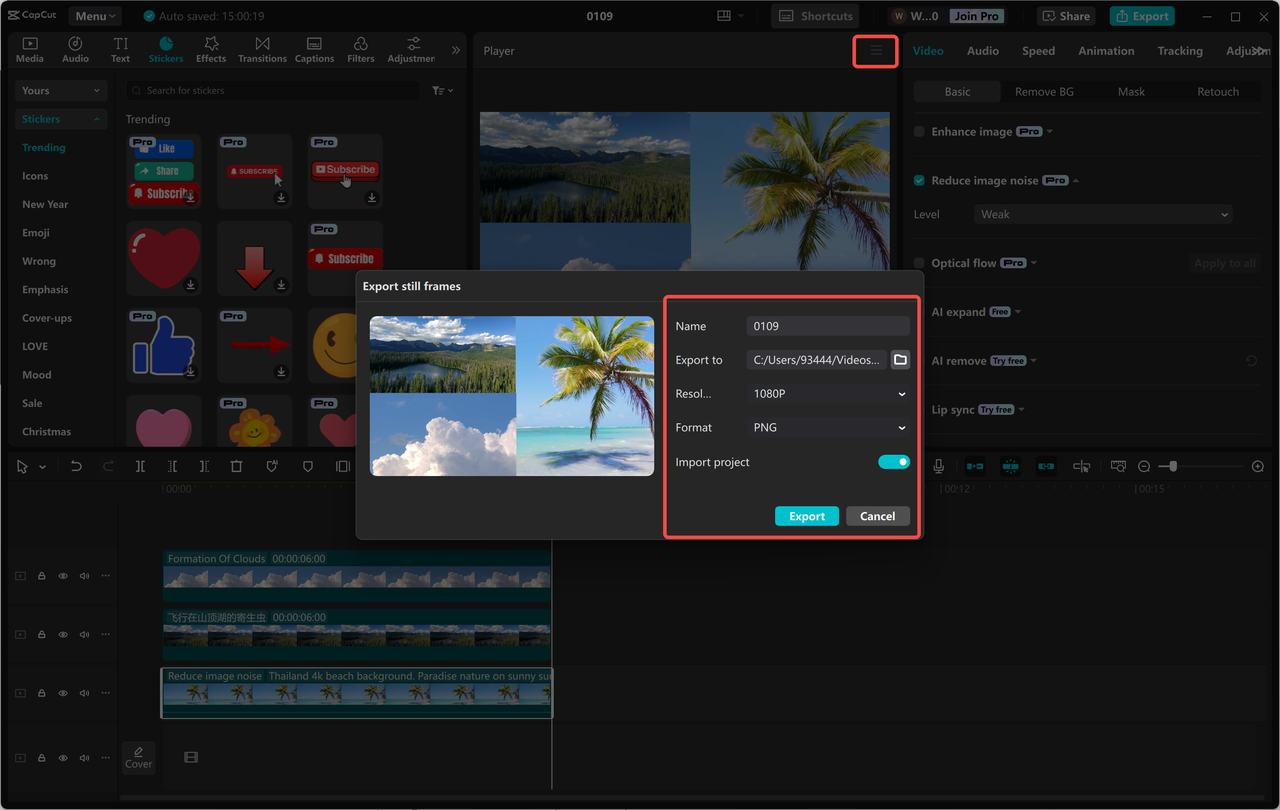The width and height of the screenshot is (1280, 810).
Task: Click the Export button in still frames dialog
Action: point(807,516)
